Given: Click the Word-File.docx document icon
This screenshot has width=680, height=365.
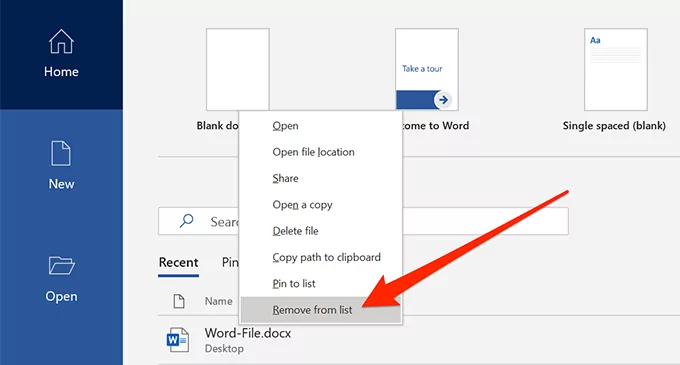Looking at the screenshot, I should point(178,340).
